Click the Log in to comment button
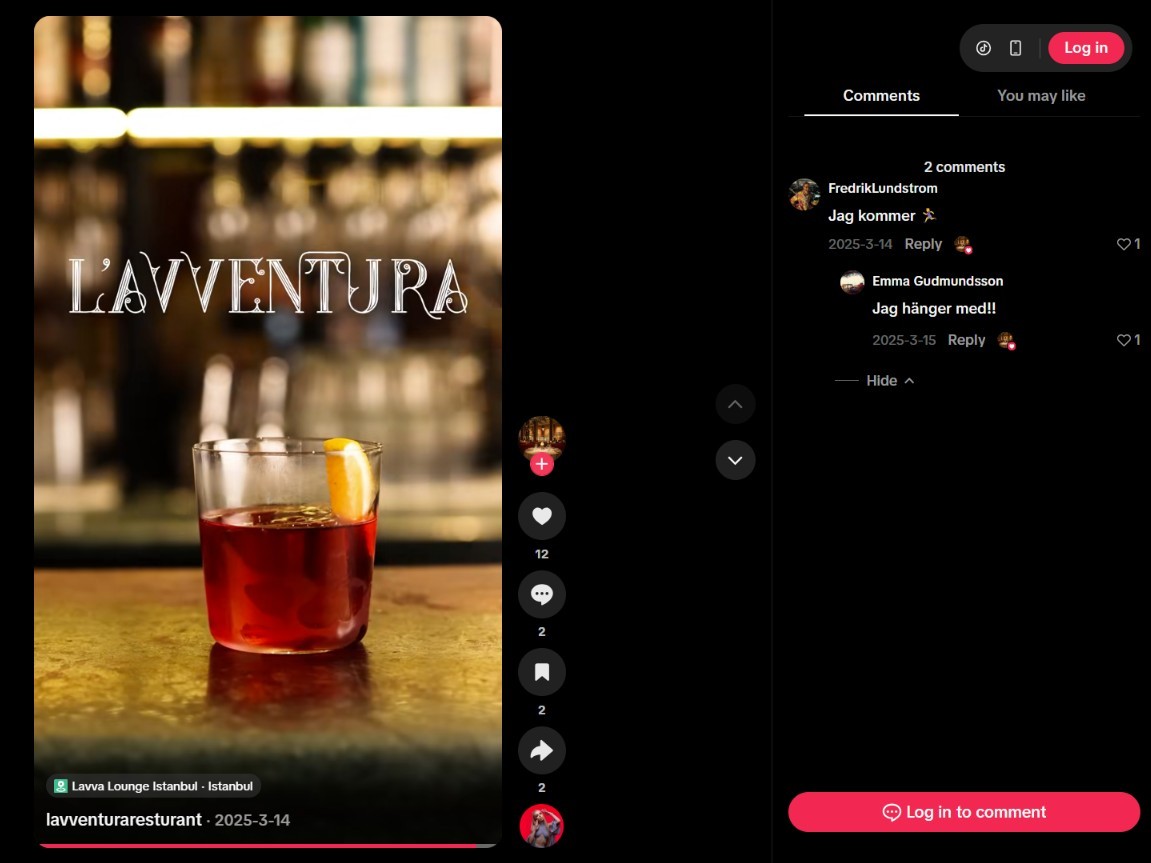 964,812
